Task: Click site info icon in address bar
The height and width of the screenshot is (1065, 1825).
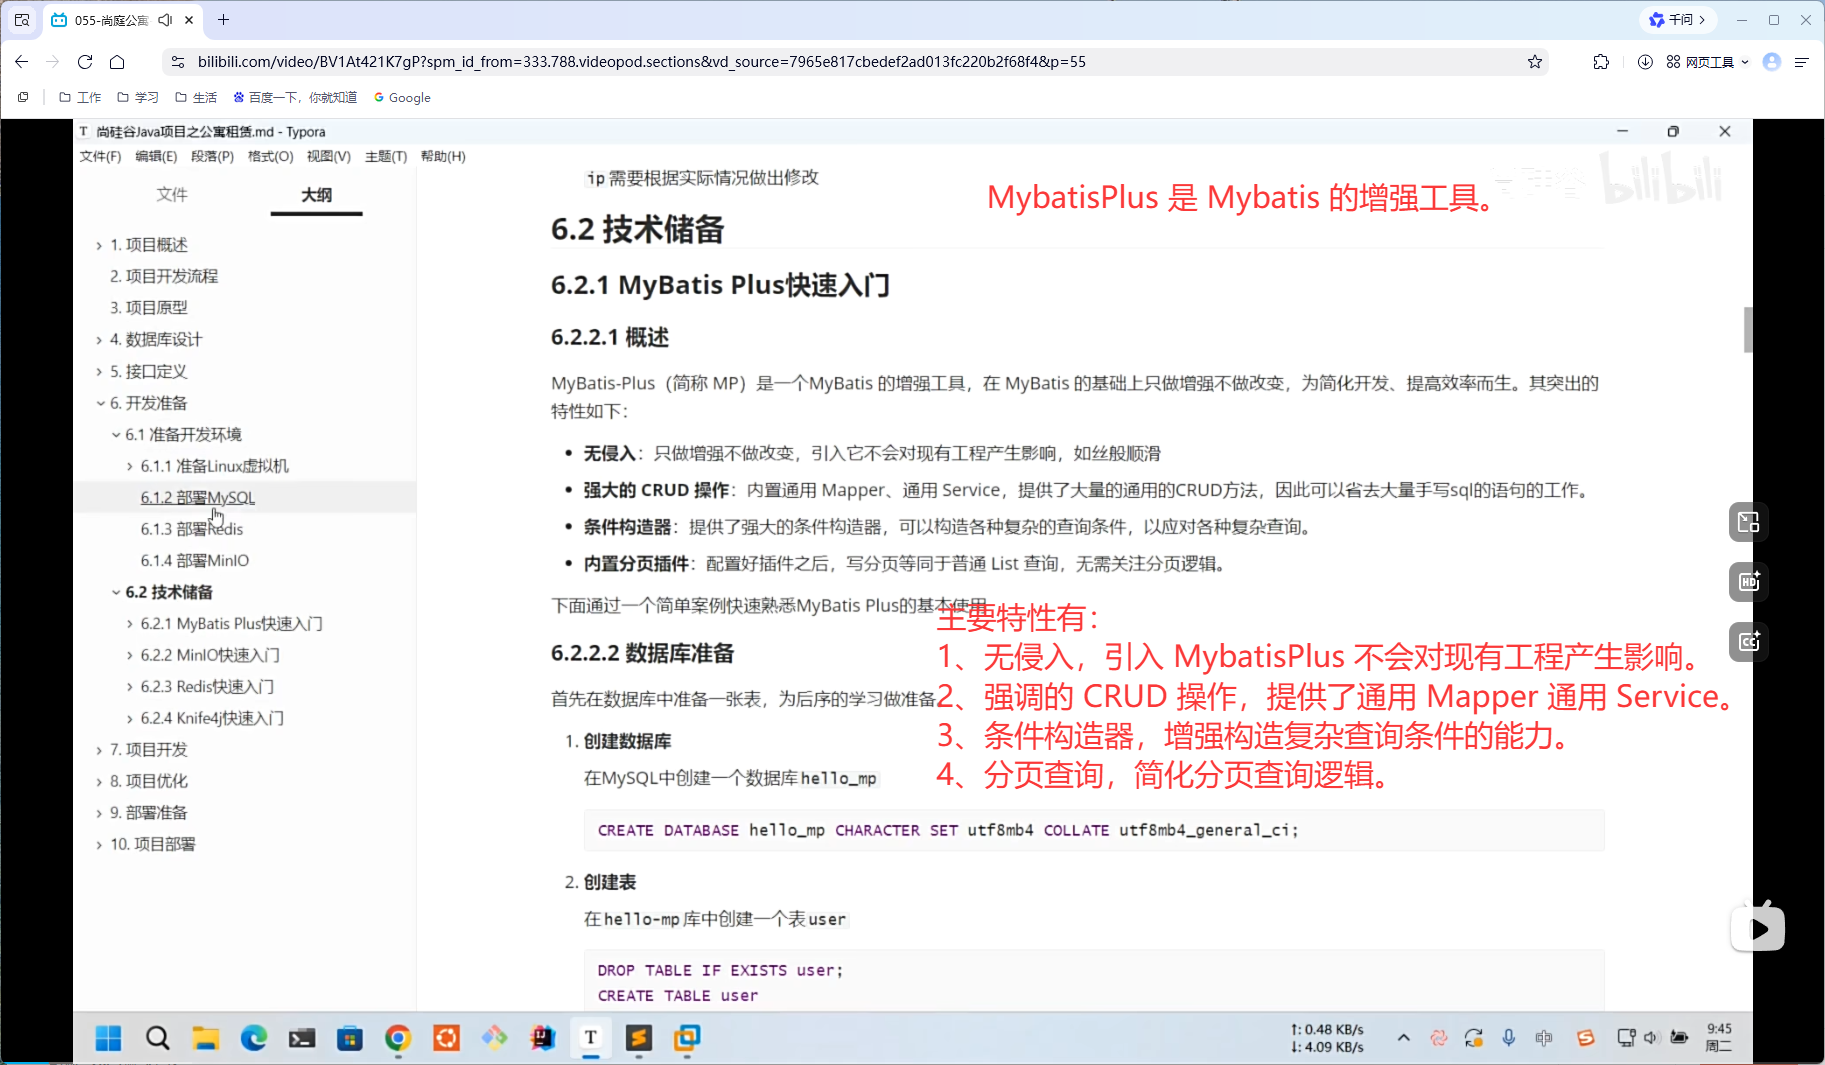Action: point(178,62)
